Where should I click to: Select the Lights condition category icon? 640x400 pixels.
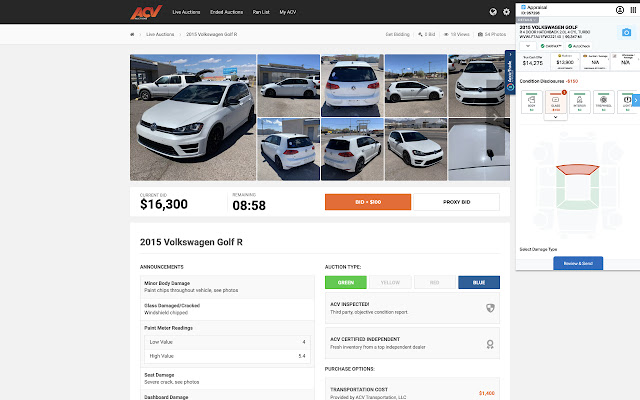click(x=627, y=102)
